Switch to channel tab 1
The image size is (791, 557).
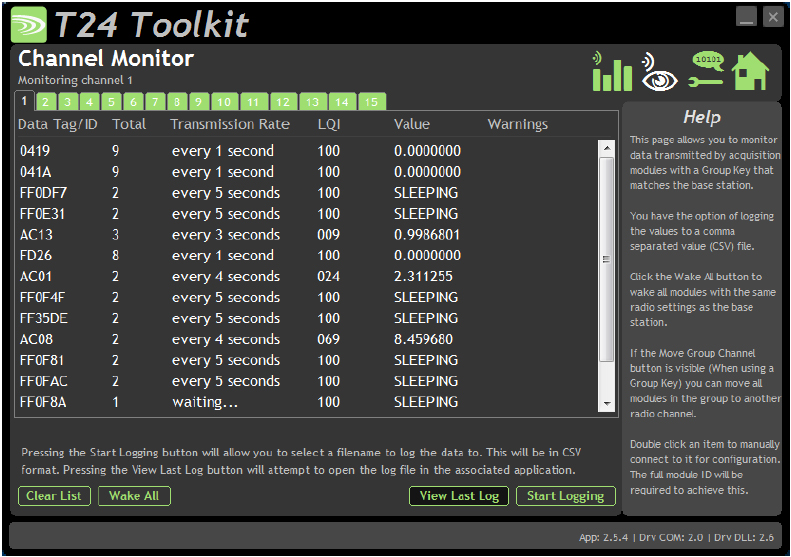(24, 101)
